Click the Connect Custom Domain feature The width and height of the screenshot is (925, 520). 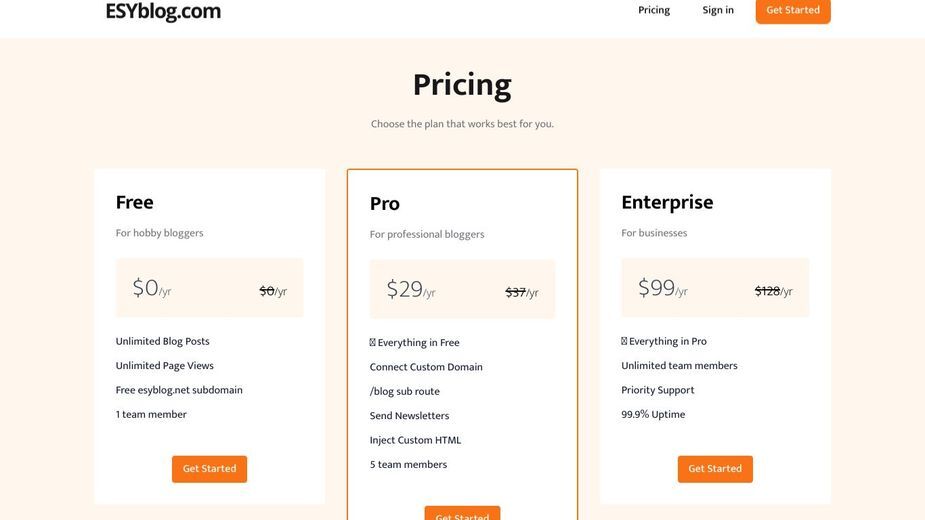426,367
